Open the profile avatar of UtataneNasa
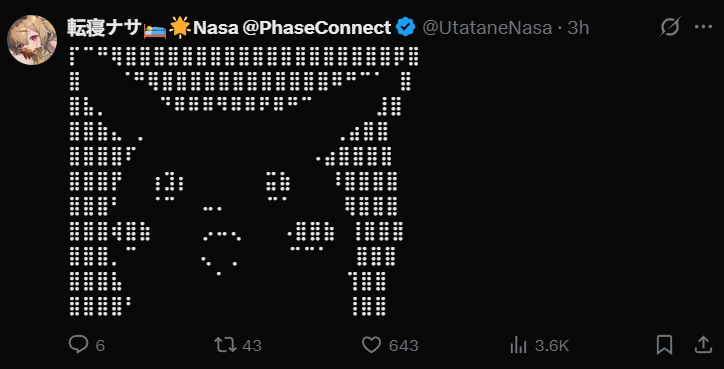Screen dimensions: 724x369 tap(32, 40)
